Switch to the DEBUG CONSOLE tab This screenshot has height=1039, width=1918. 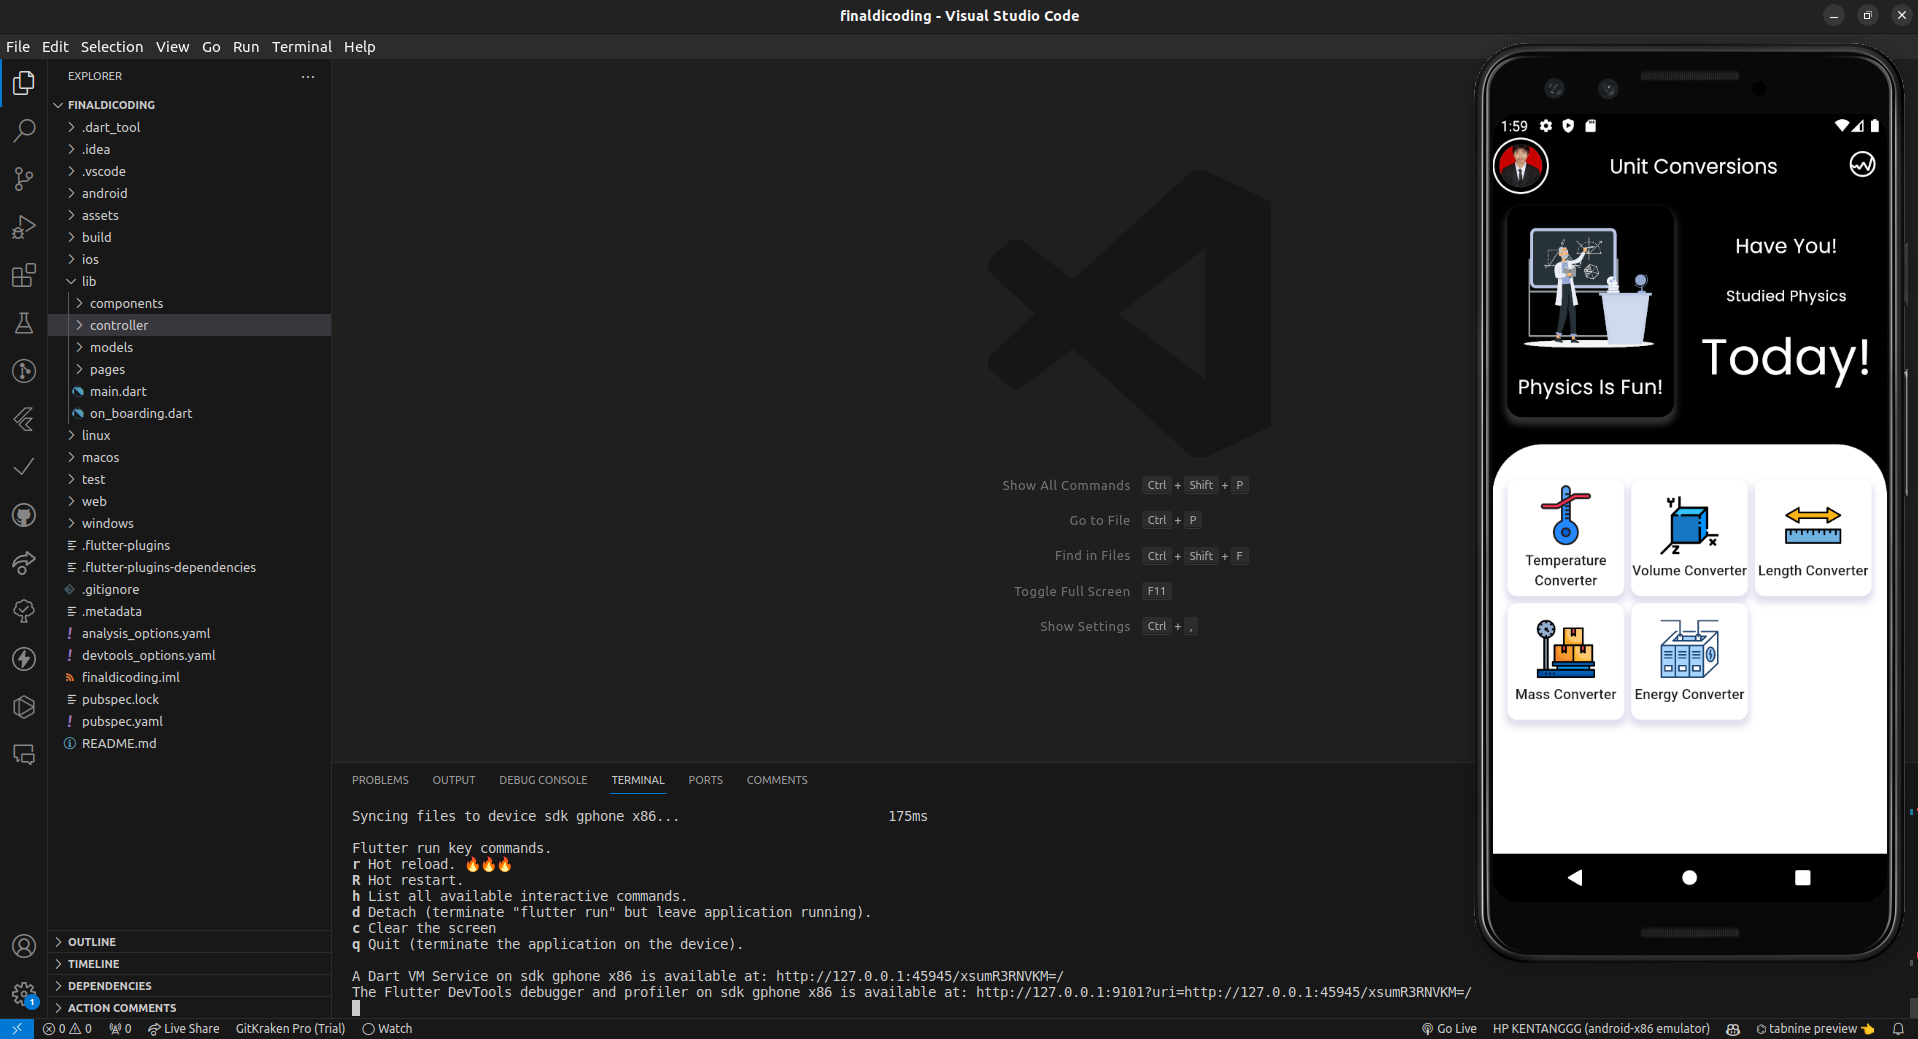coord(543,780)
